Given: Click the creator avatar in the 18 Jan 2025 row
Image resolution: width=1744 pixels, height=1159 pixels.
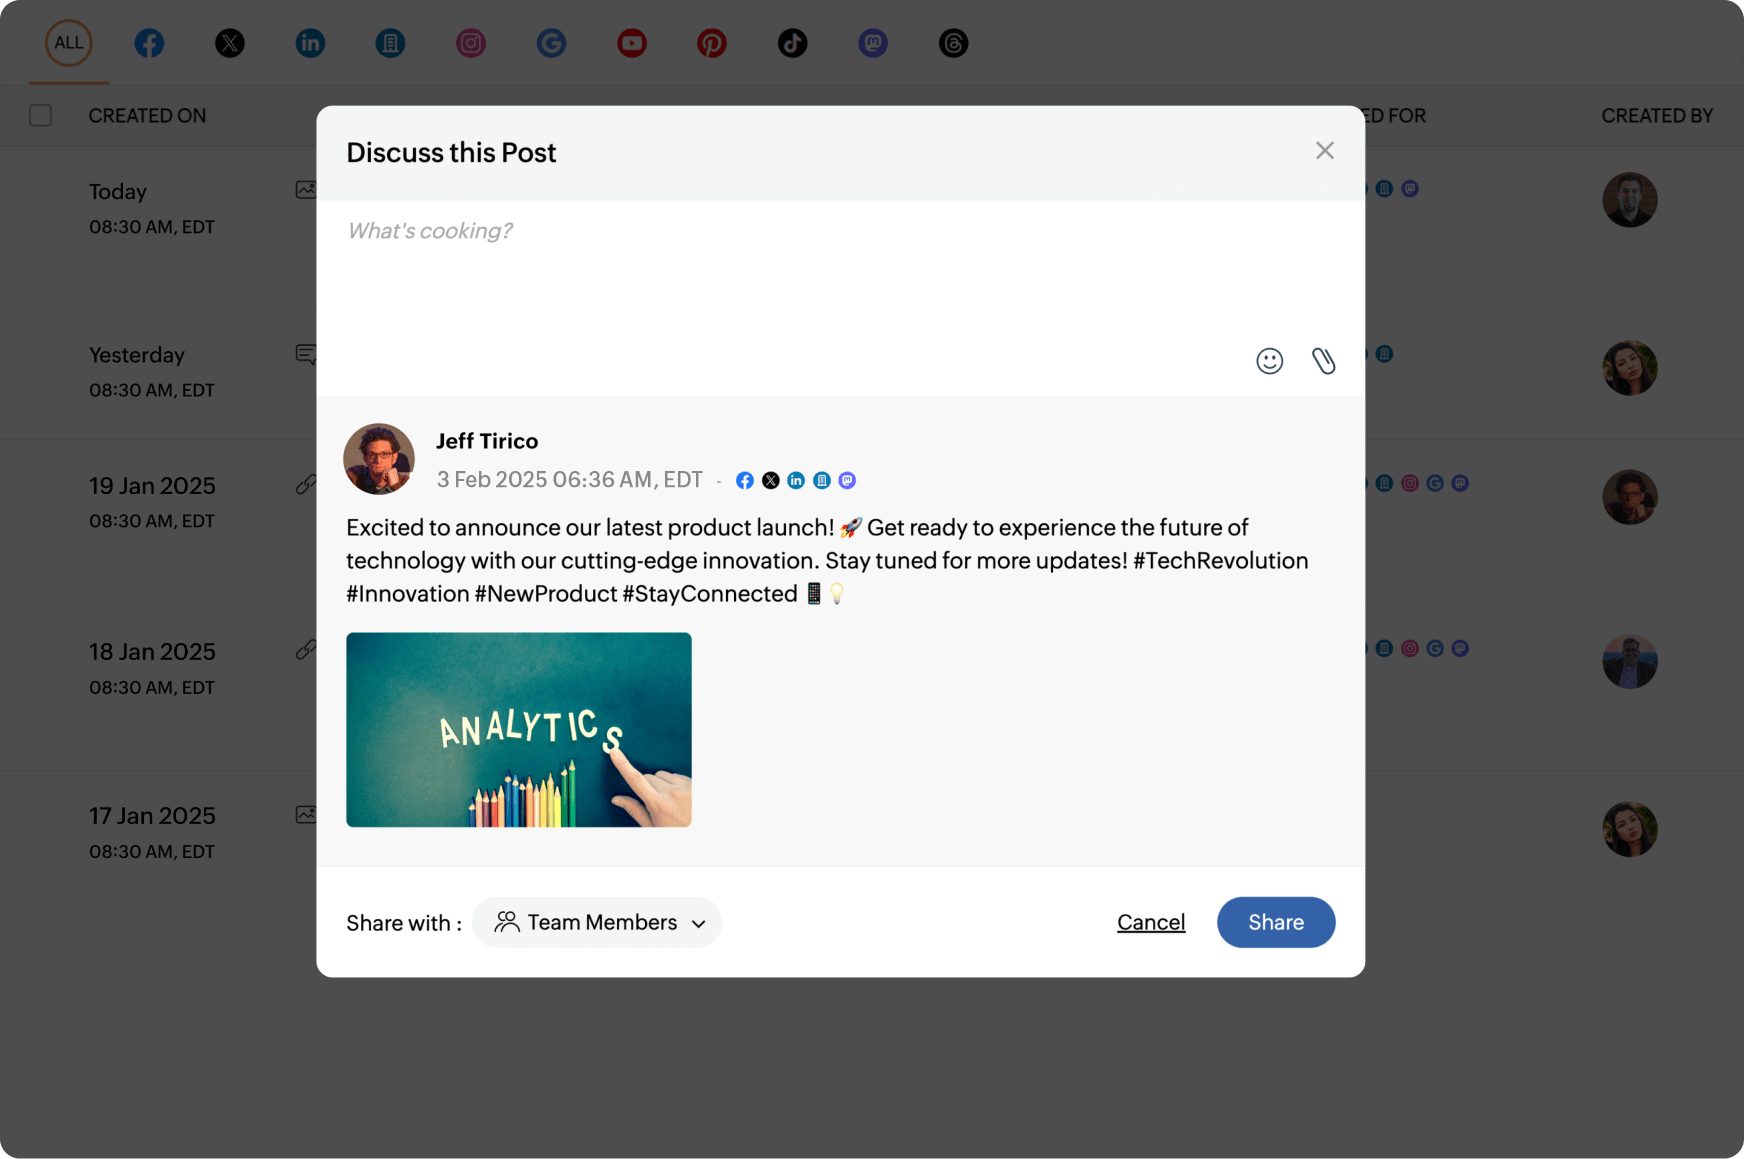Looking at the screenshot, I should click(x=1630, y=661).
